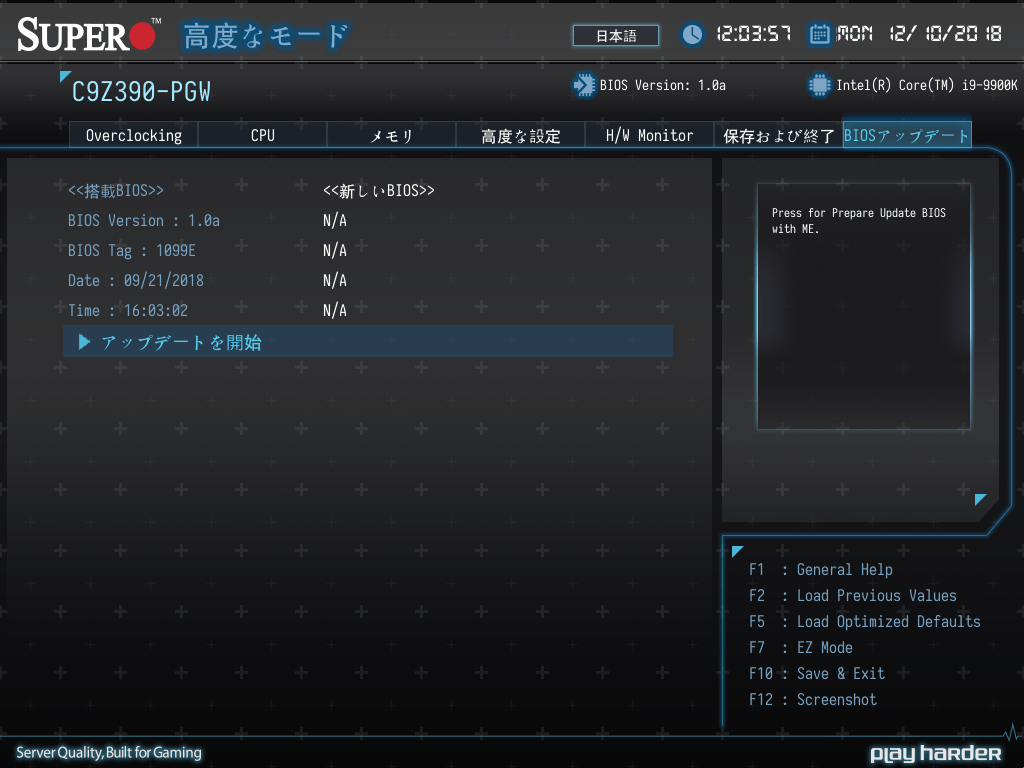
Task: Switch to the Overclocking tab
Action: (x=134, y=135)
